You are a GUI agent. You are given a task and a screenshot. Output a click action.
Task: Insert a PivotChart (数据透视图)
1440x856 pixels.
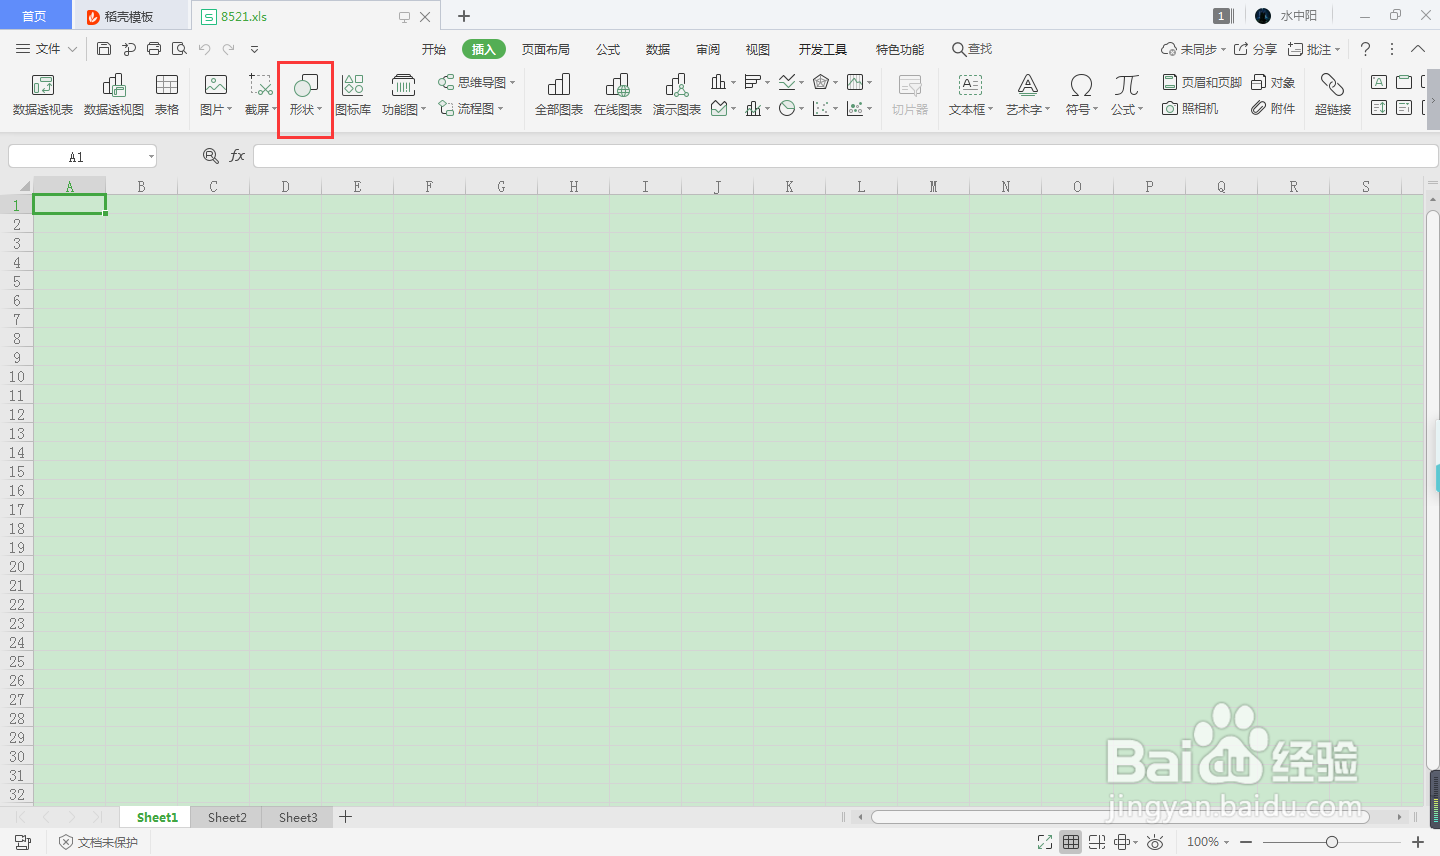(114, 95)
